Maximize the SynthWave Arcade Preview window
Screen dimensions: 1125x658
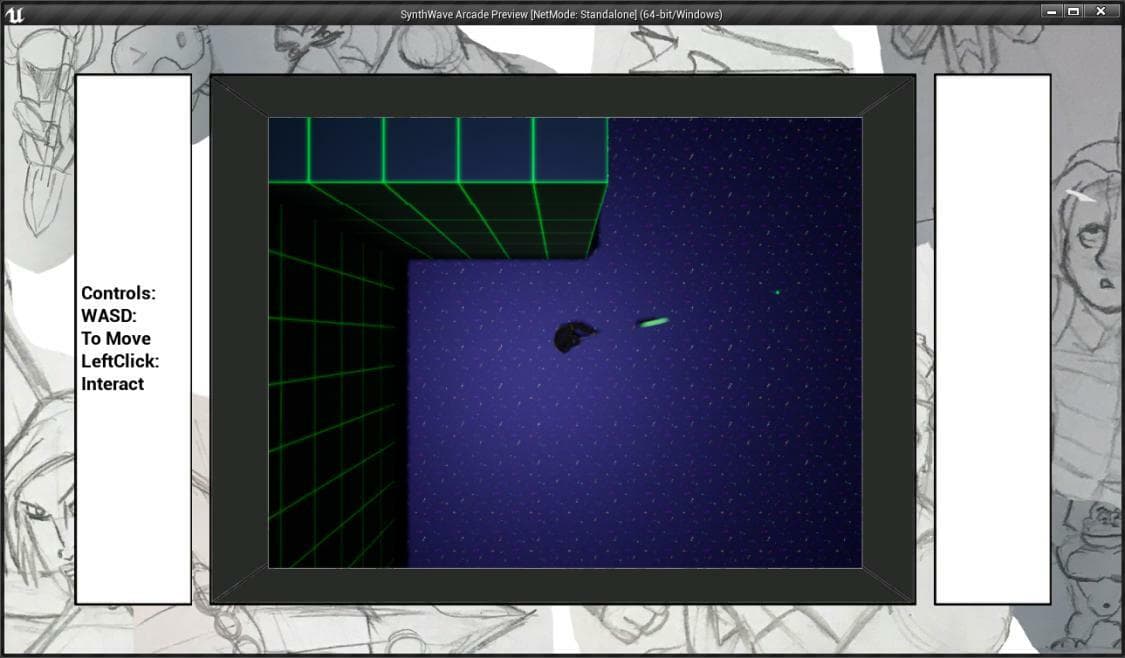click(x=1074, y=11)
